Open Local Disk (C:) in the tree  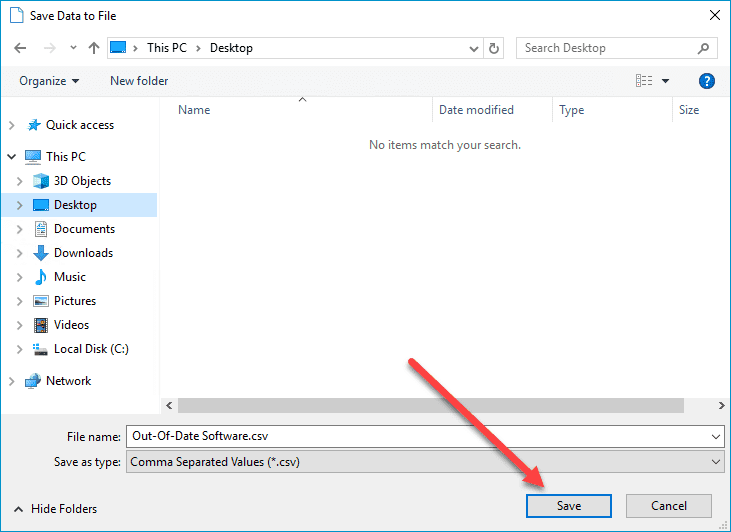coord(91,349)
